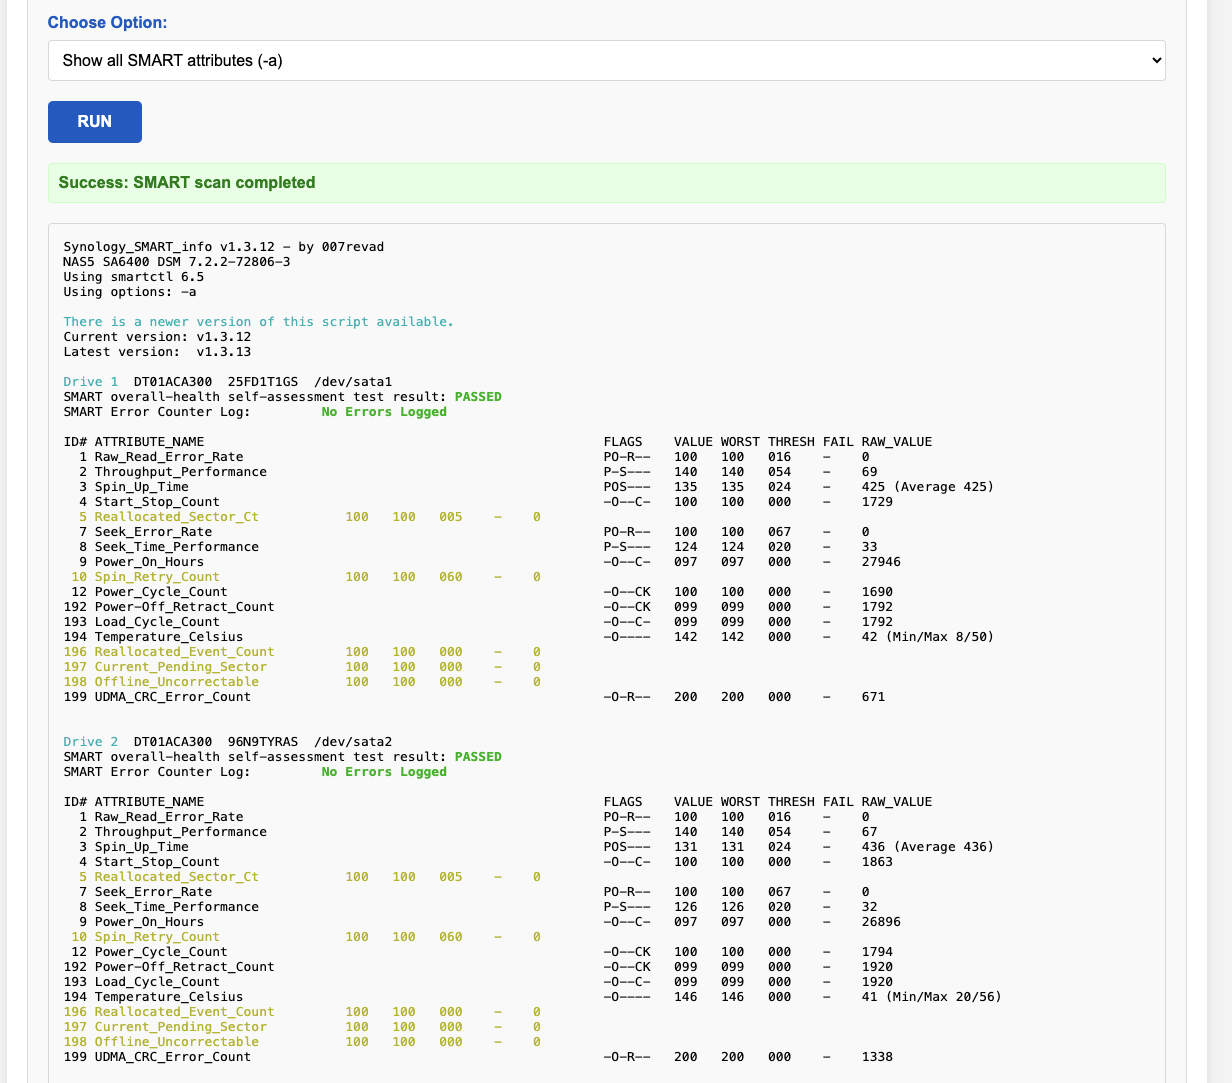Click the 'Success: SMART scan completed' banner
This screenshot has height=1083, width=1232.
click(x=607, y=183)
